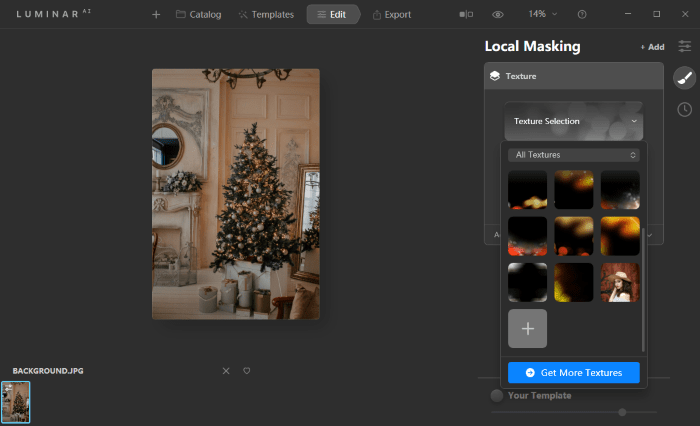Select the dark vignette frame texture
This screenshot has width=700, height=426.
tap(527, 282)
